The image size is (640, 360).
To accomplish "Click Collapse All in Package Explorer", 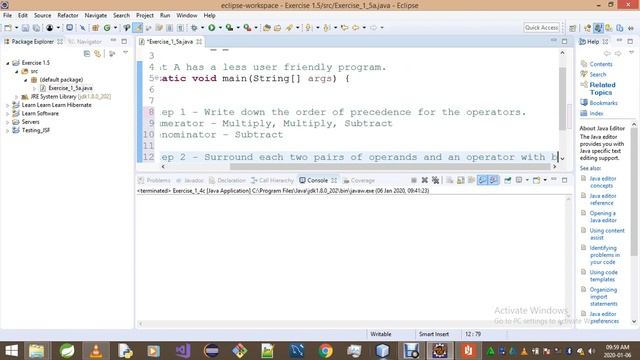I will click(87, 53).
